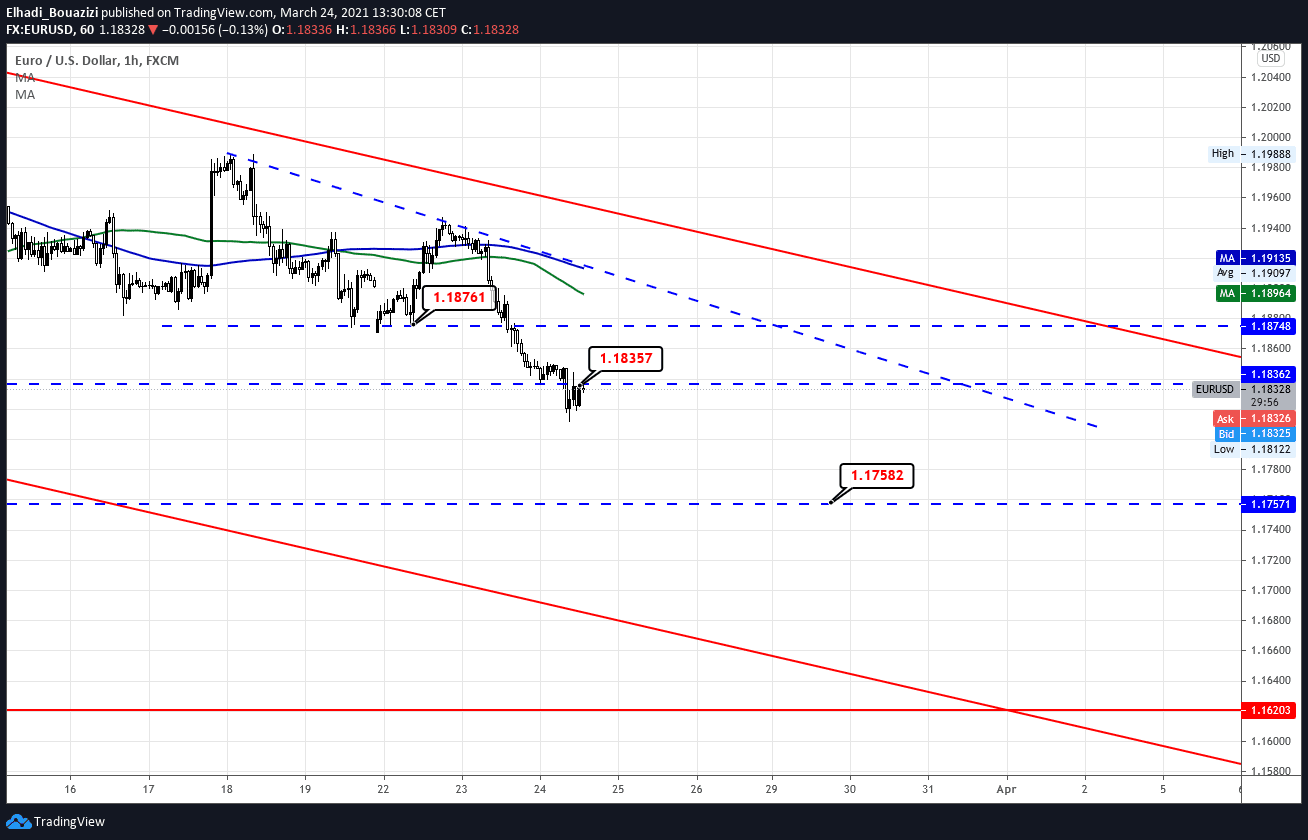Click the Elhadi_Bouazizi author name
Screen dimensions: 1308x840
coord(53,12)
